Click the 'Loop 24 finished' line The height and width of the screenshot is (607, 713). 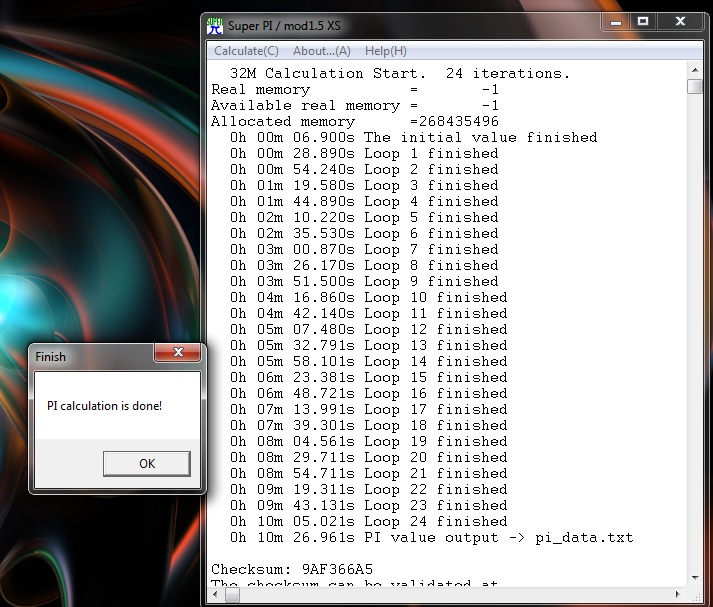(368, 522)
